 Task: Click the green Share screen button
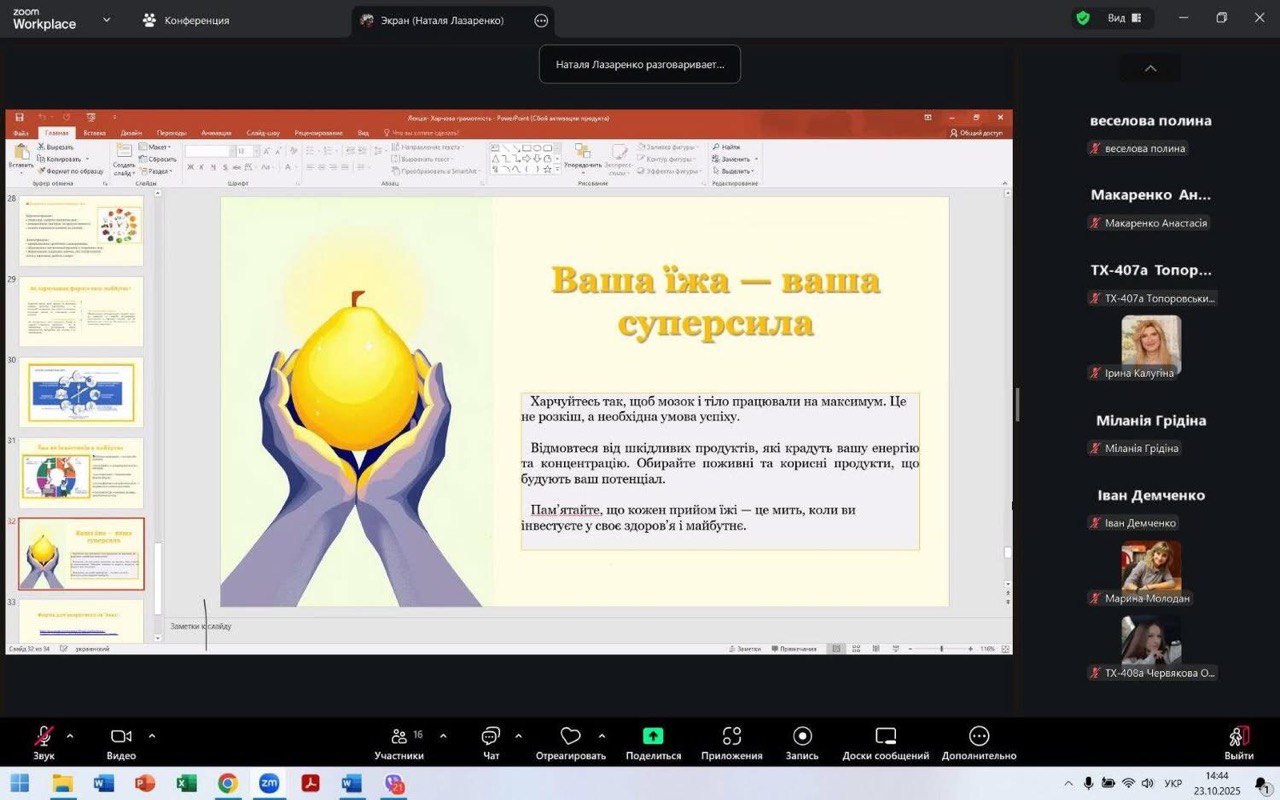click(x=653, y=743)
